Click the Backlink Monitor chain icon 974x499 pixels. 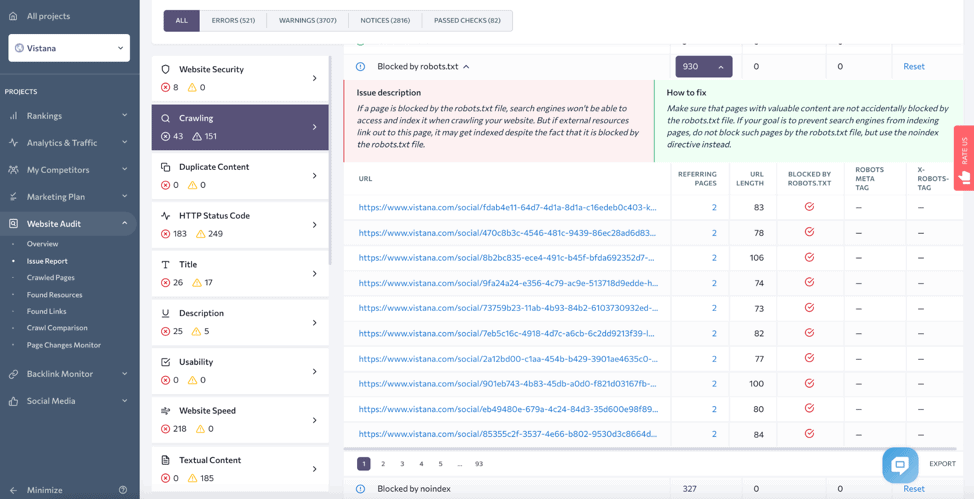click(13, 374)
